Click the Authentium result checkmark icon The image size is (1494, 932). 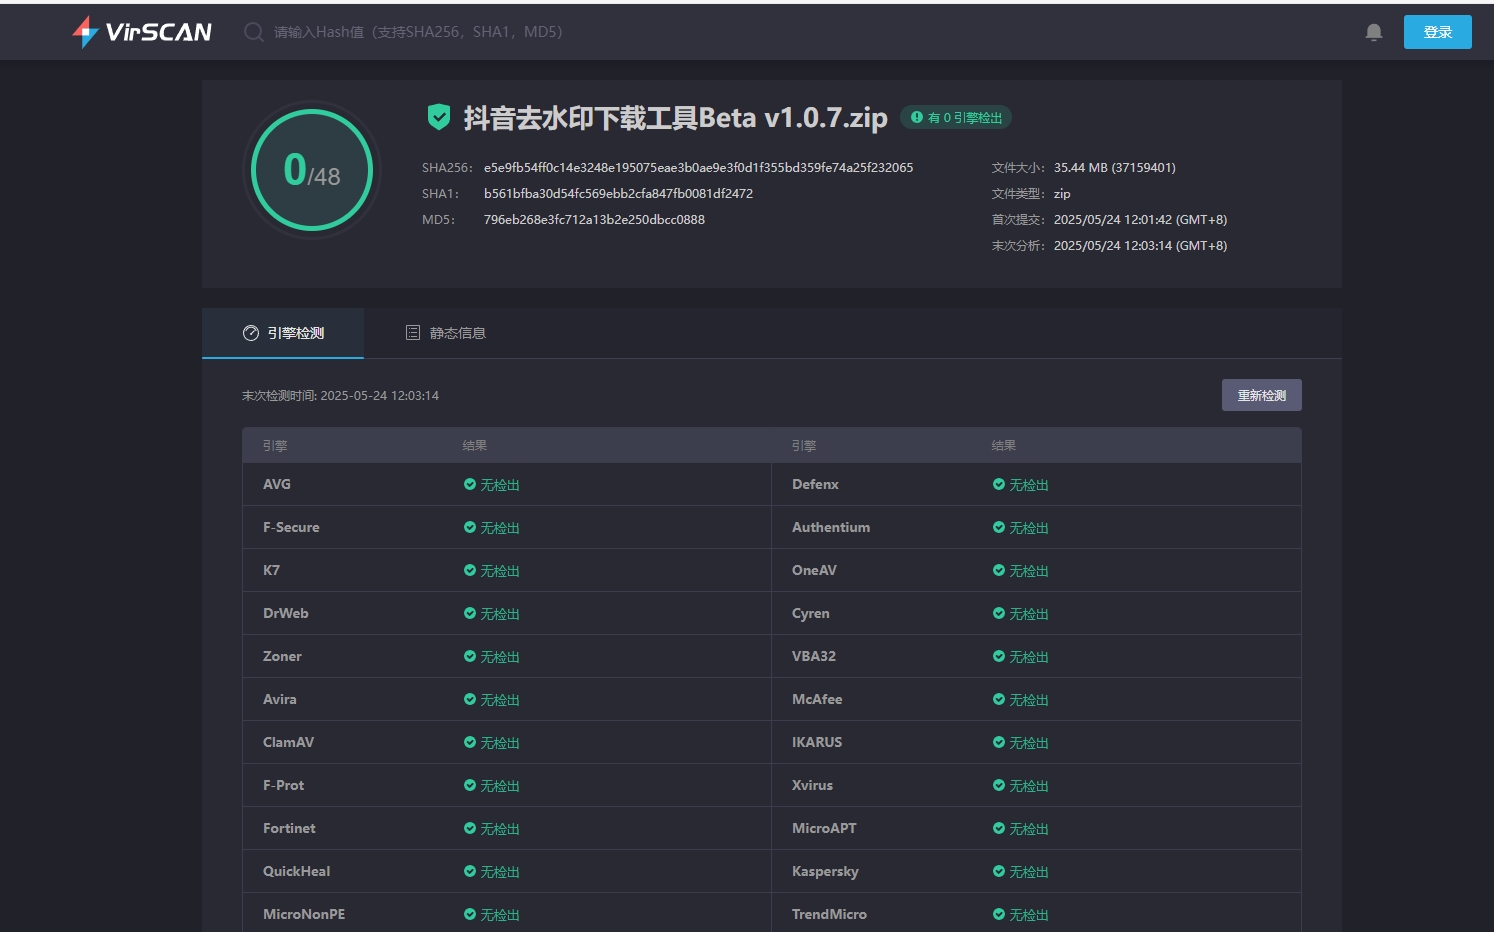(999, 527)
